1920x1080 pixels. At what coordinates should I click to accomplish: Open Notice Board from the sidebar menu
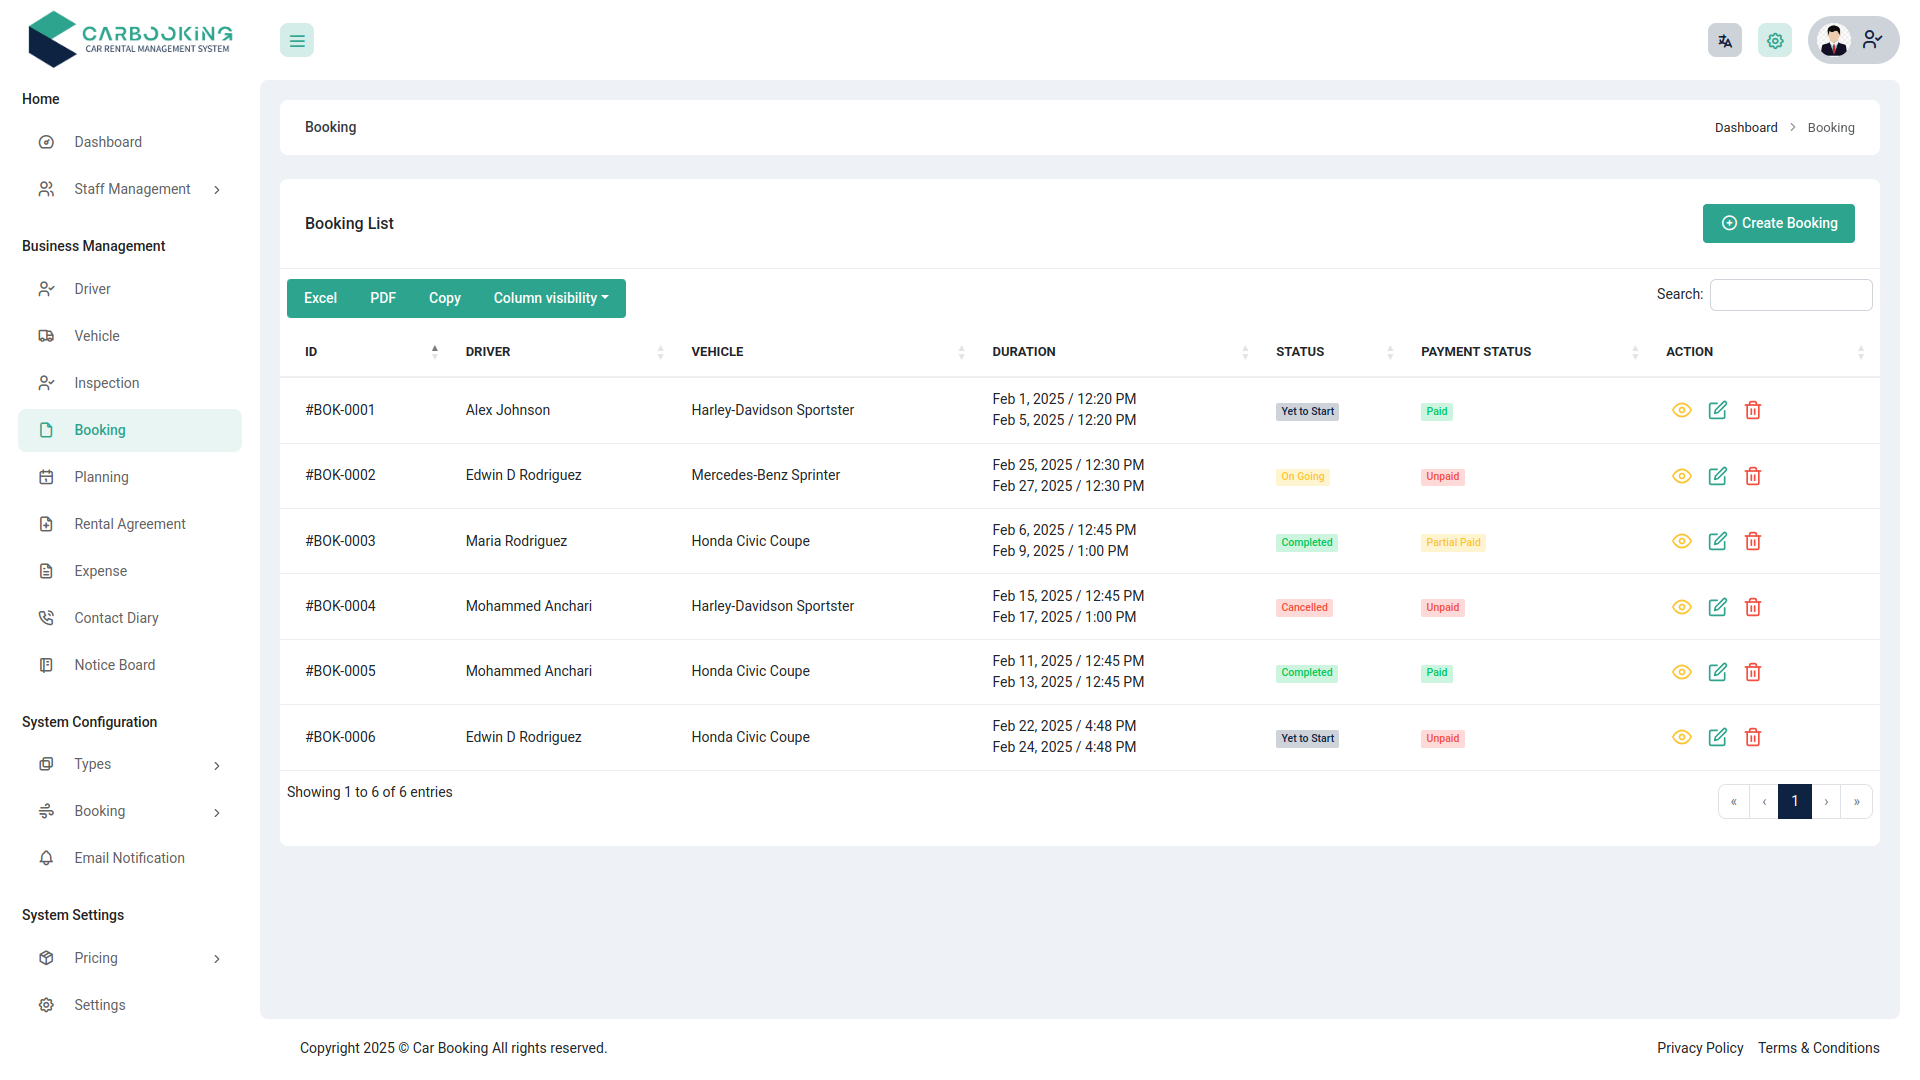tap(114, 665)
